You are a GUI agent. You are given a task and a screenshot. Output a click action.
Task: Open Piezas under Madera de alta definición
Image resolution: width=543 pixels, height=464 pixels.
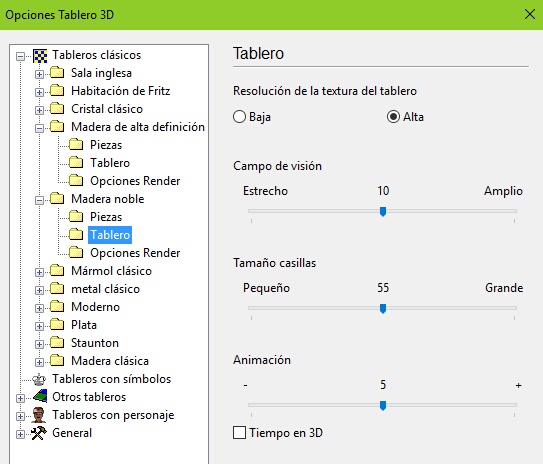(106, 145)
